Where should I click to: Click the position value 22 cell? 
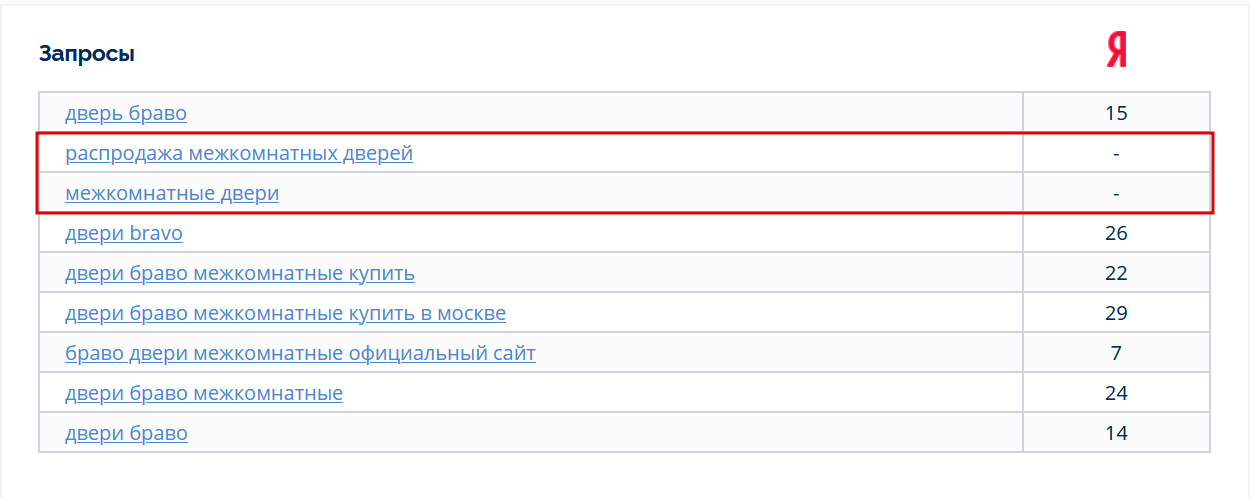click(x=1116, y=273)
